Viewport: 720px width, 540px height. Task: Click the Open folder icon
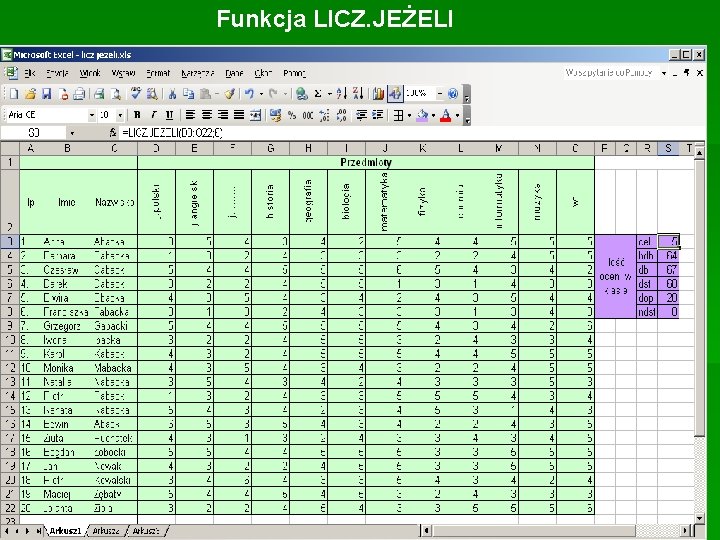coord(30,94)
